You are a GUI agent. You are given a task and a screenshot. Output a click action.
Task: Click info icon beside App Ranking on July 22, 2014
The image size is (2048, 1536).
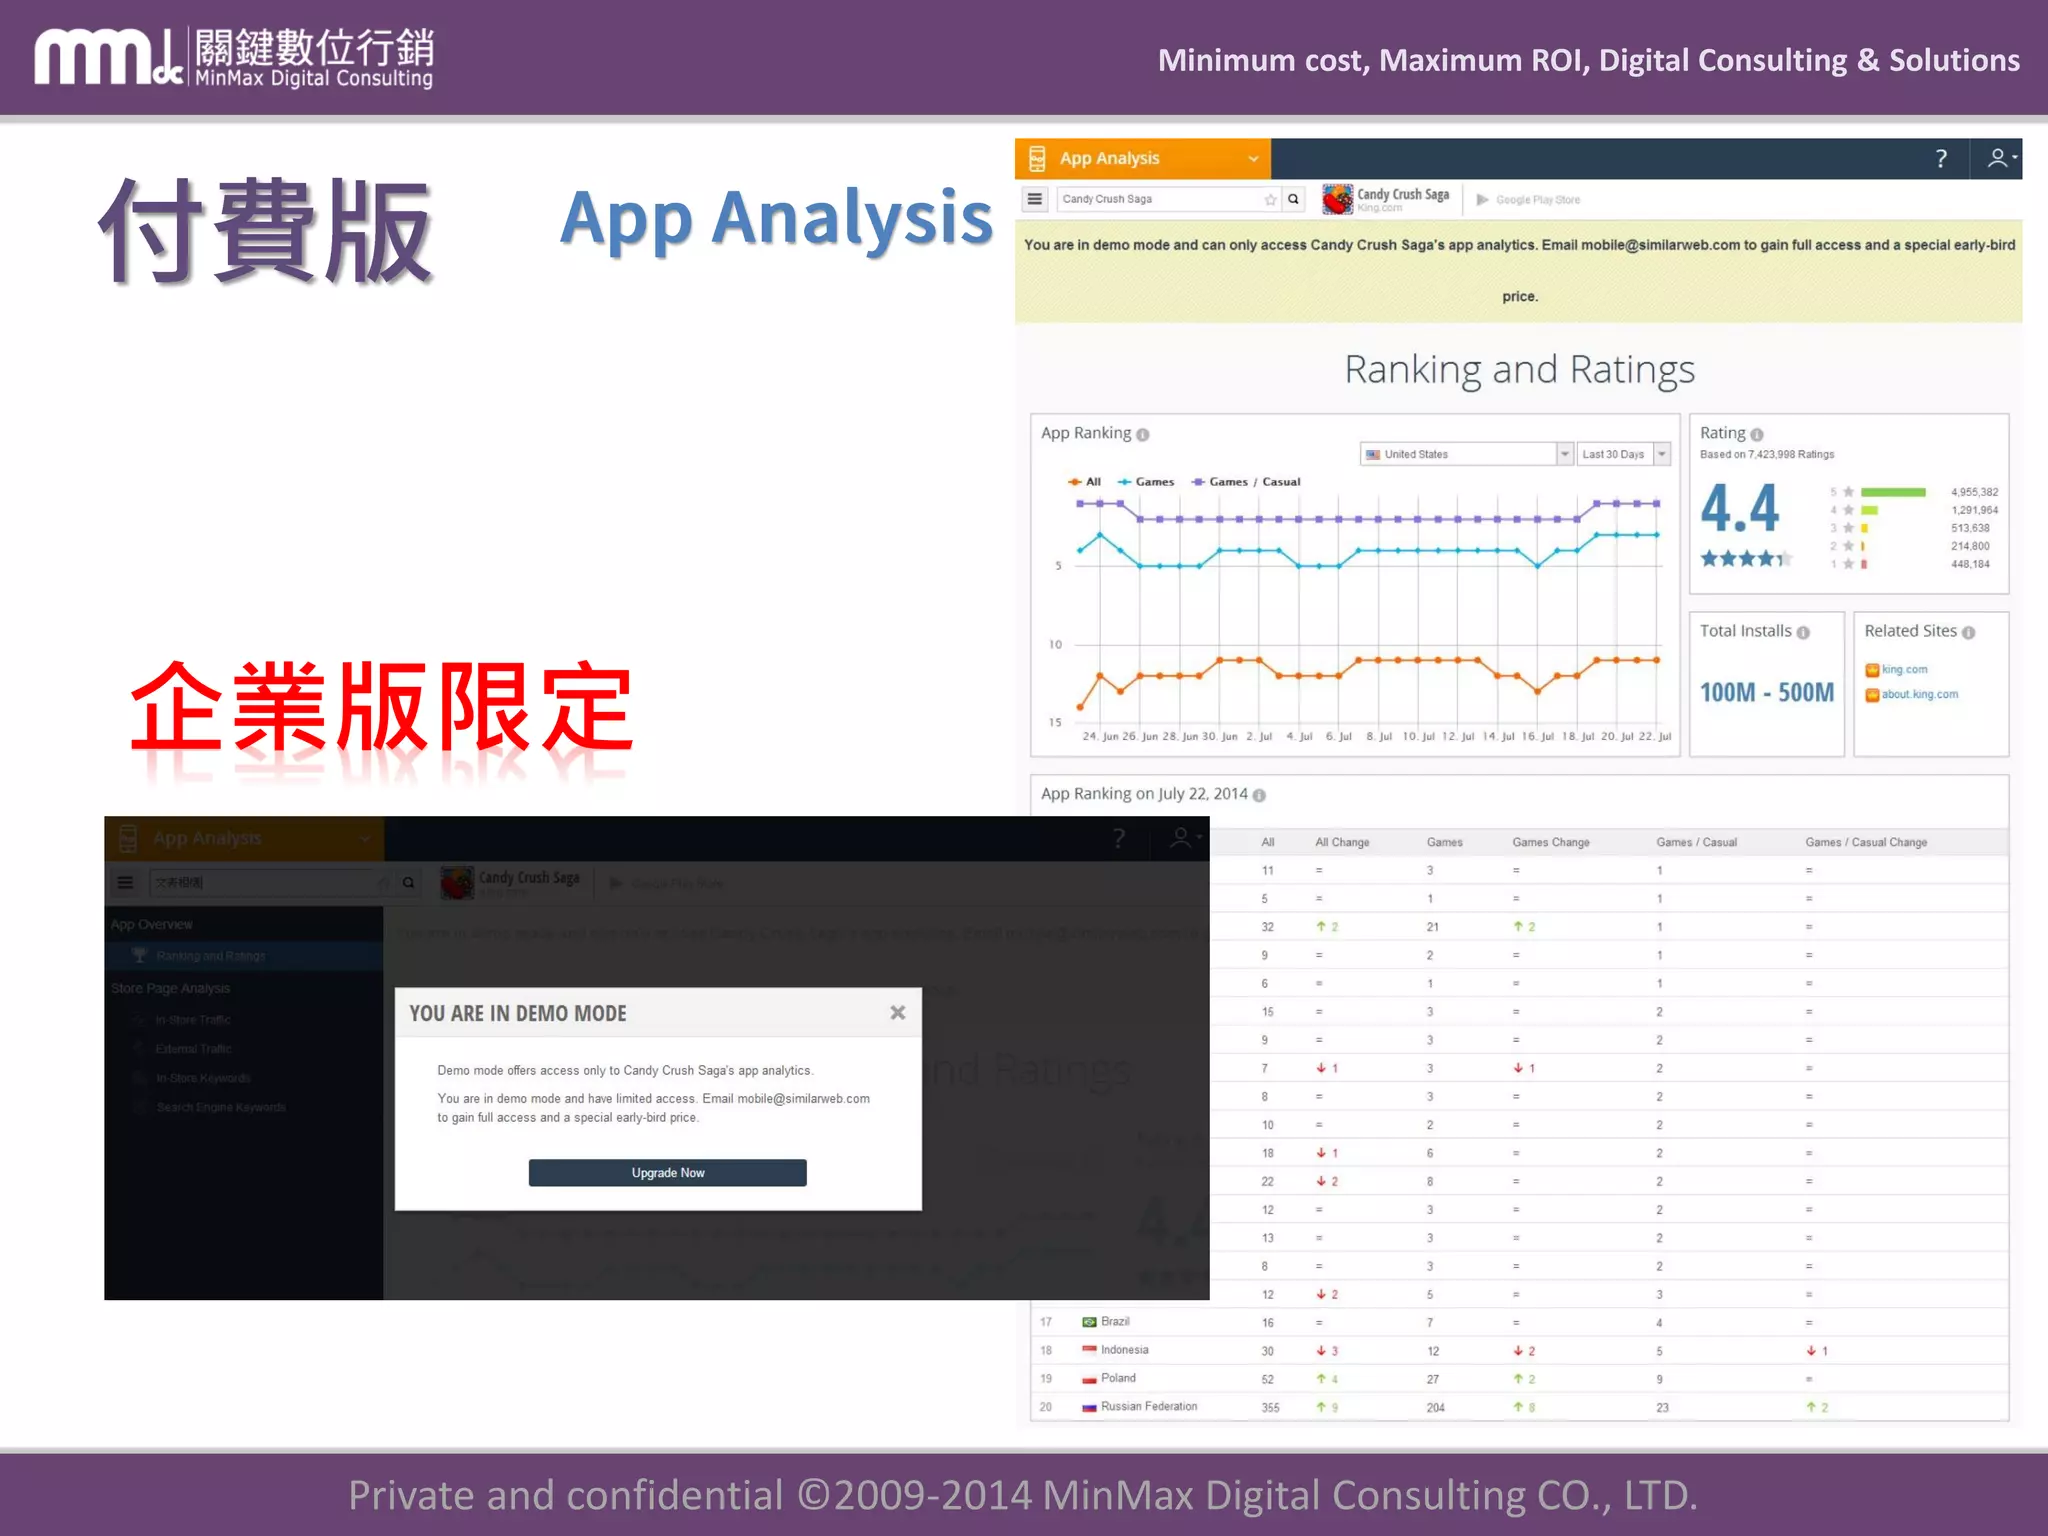tap(1259, 796)
